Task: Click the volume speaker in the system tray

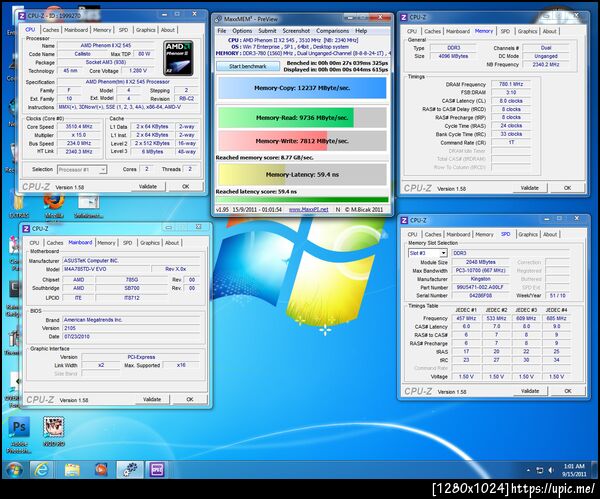Action: pos(551,470)
